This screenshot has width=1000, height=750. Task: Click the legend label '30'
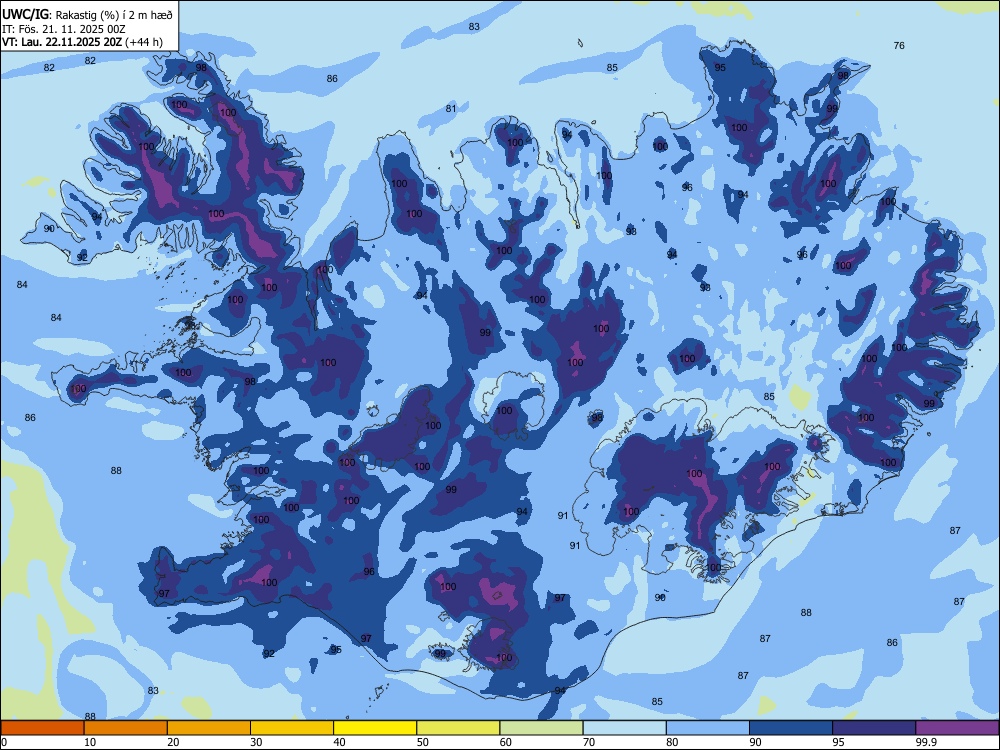(256, 742)
